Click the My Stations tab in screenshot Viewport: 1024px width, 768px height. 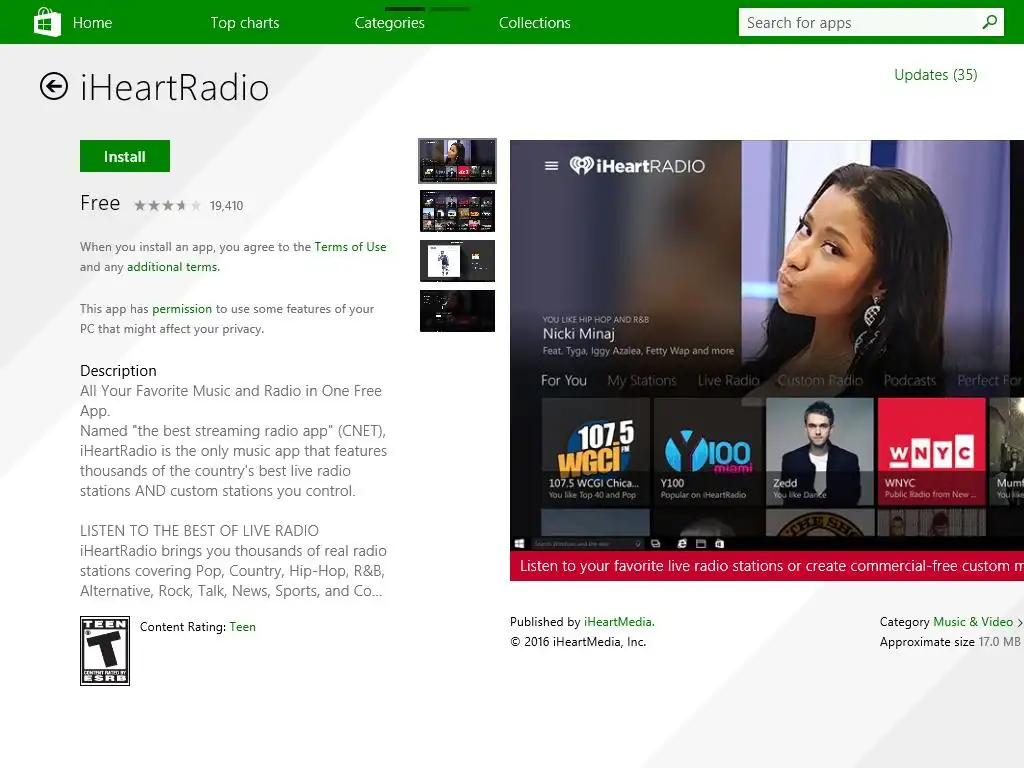tap(642, 380)
